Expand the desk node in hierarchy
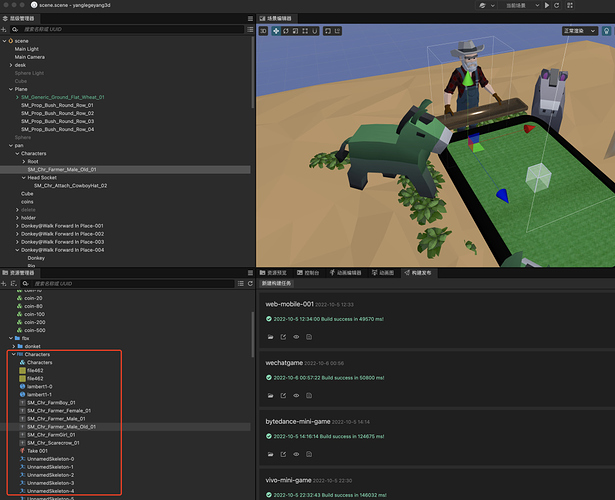The image size is (615, 500). (11, 65)
